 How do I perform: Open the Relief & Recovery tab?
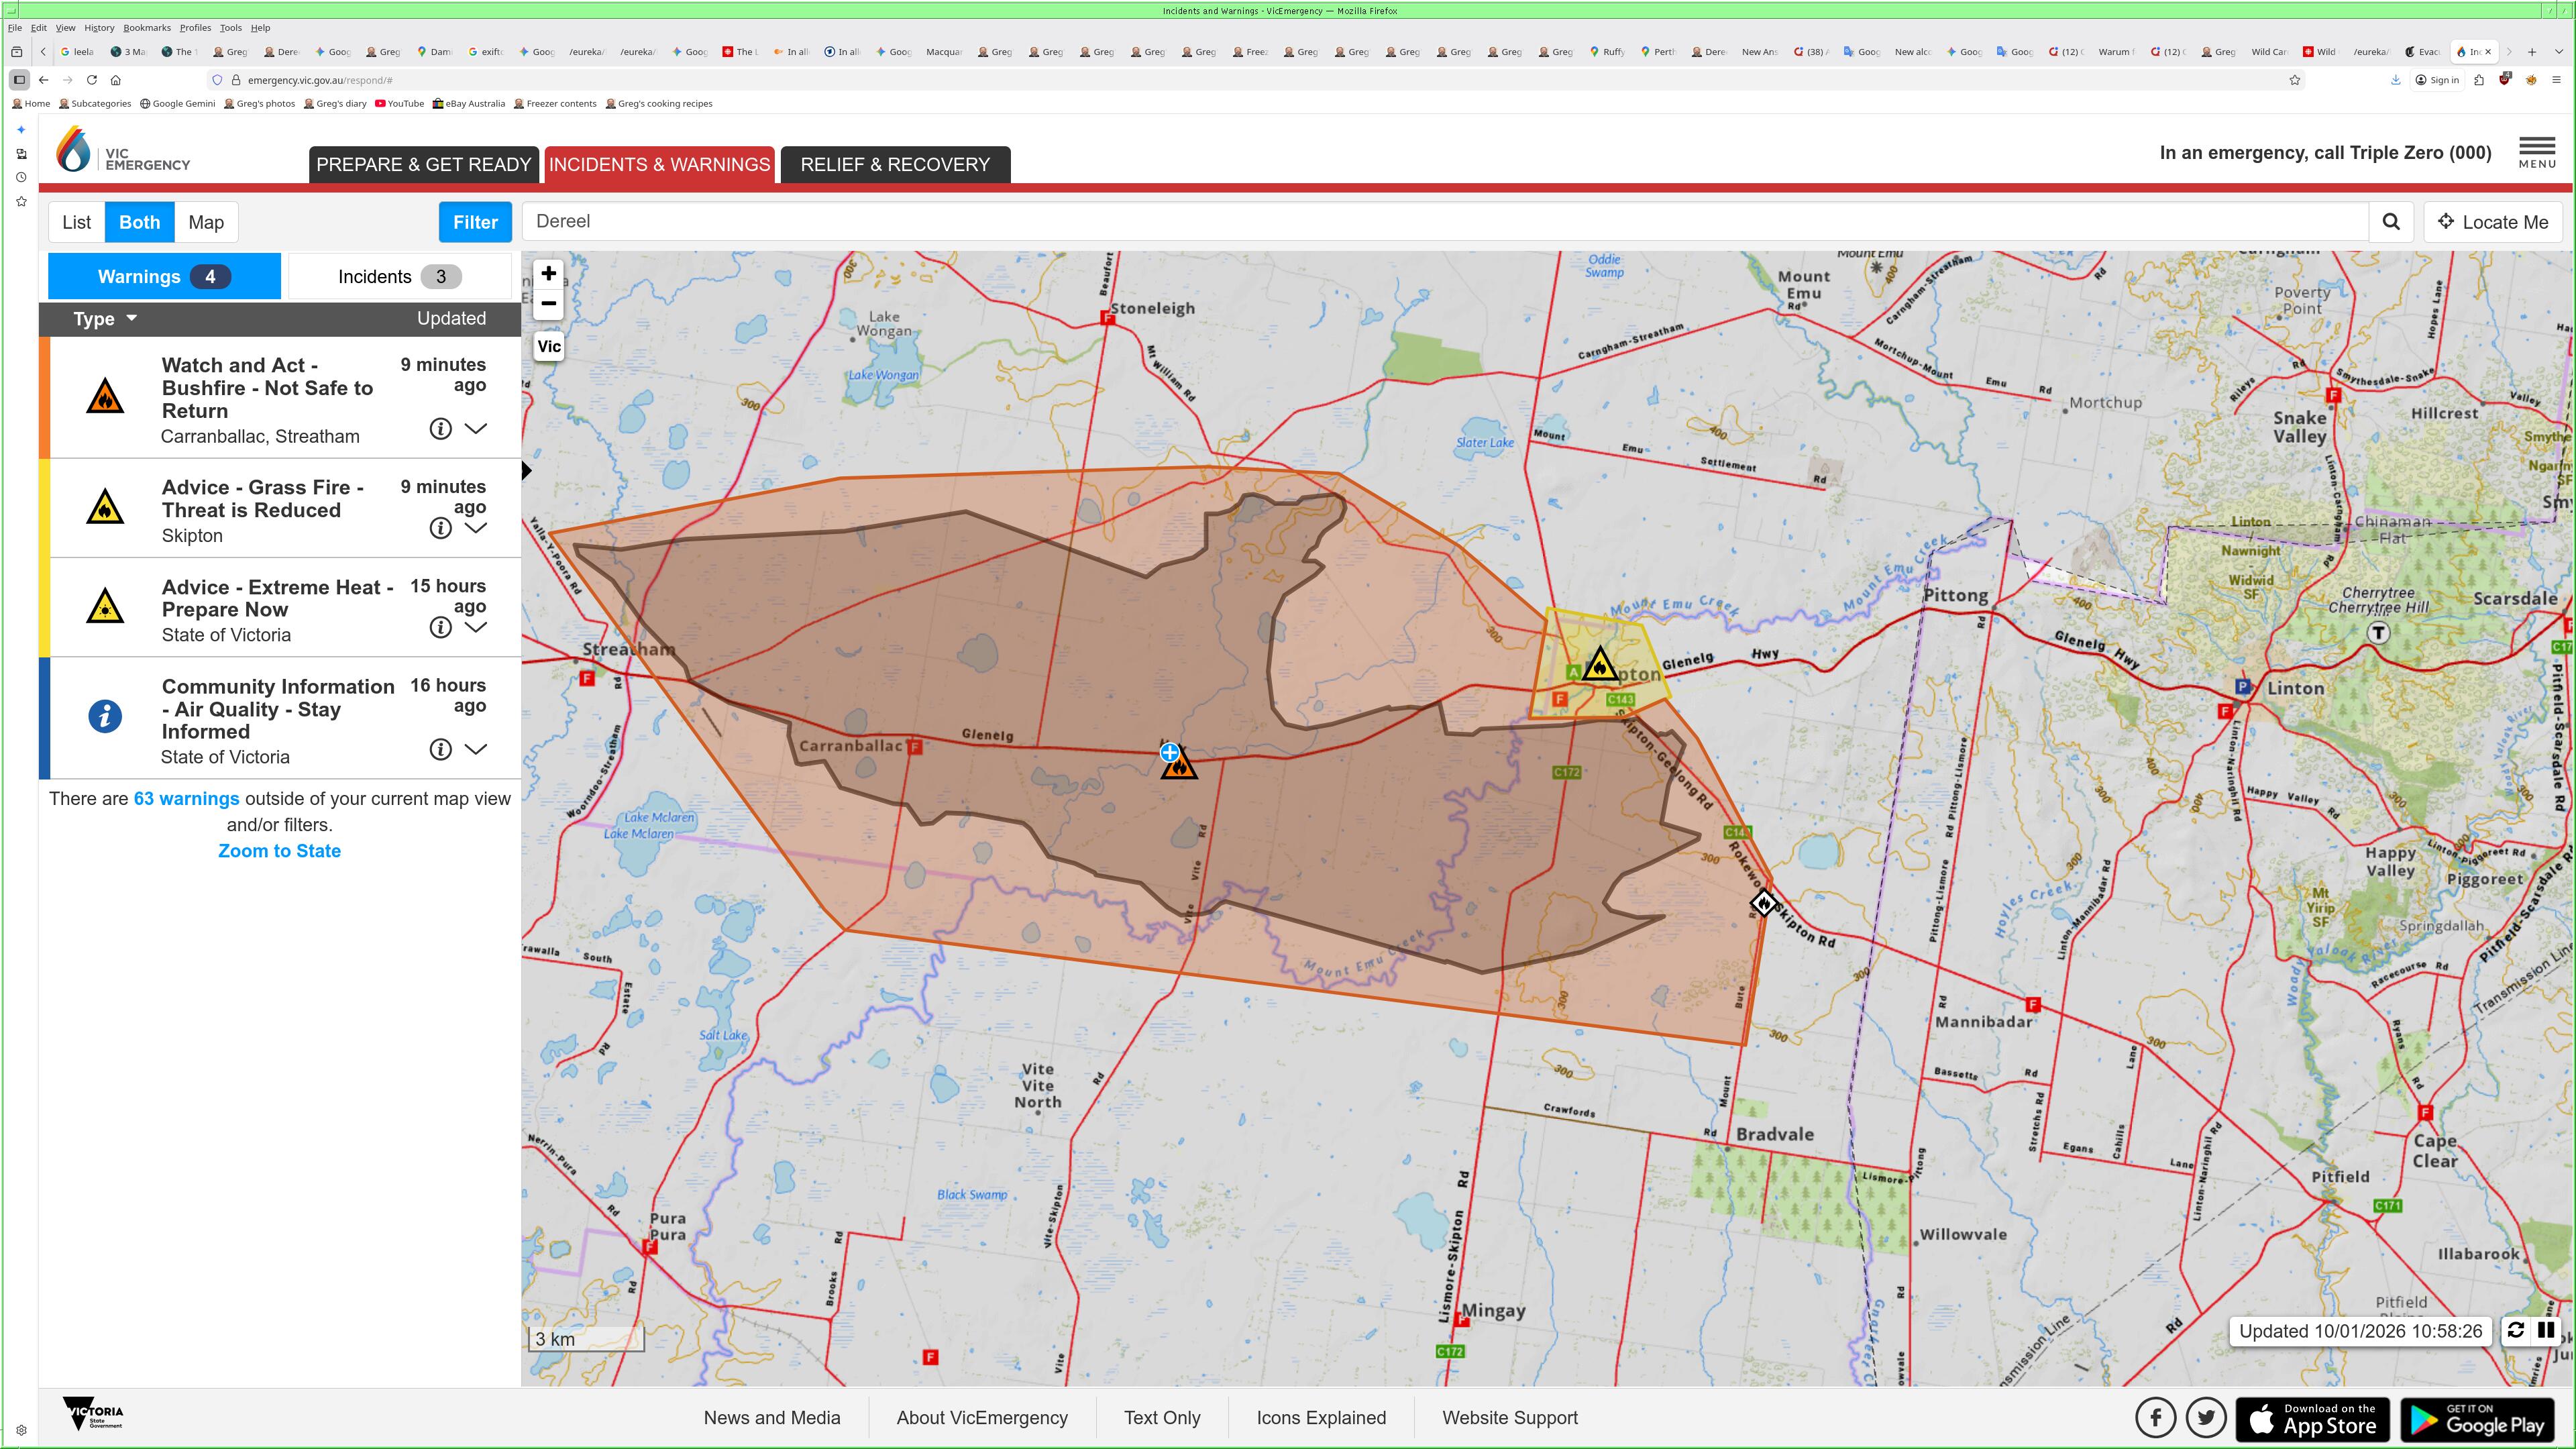click(x=895, y=165)
